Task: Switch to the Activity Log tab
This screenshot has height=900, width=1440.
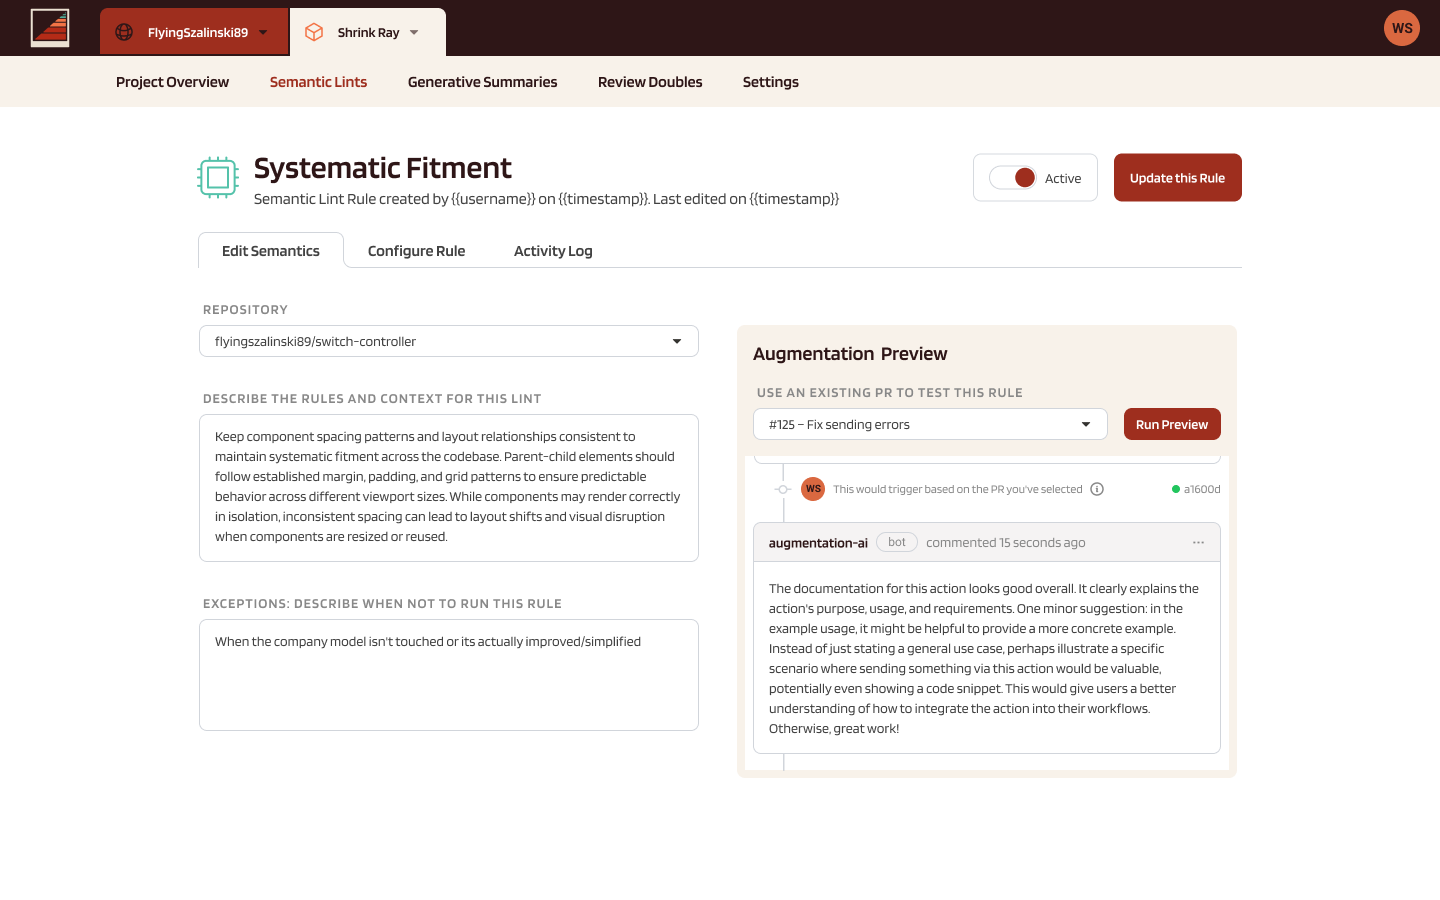Action: pyautogui.click(x=553, y=251)
